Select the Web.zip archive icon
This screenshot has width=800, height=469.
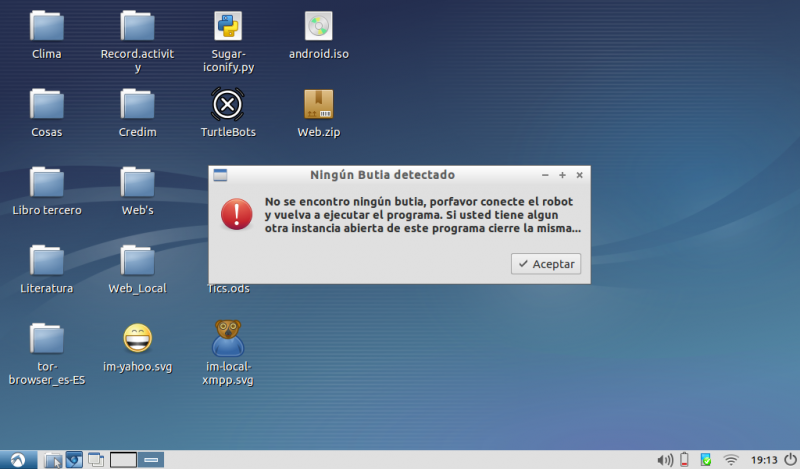pyautogui.click(x=318, y=104)
